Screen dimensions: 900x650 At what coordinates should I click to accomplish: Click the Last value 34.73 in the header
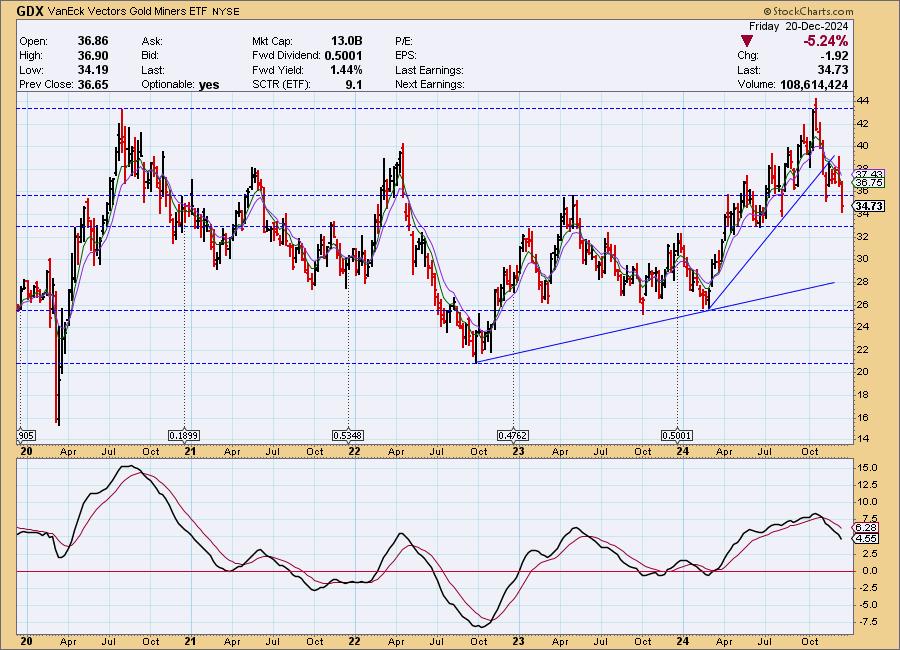click(833, 70)
